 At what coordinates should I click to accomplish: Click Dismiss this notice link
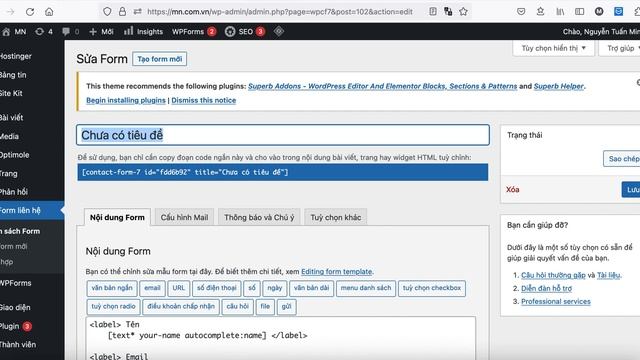point(204,100)
